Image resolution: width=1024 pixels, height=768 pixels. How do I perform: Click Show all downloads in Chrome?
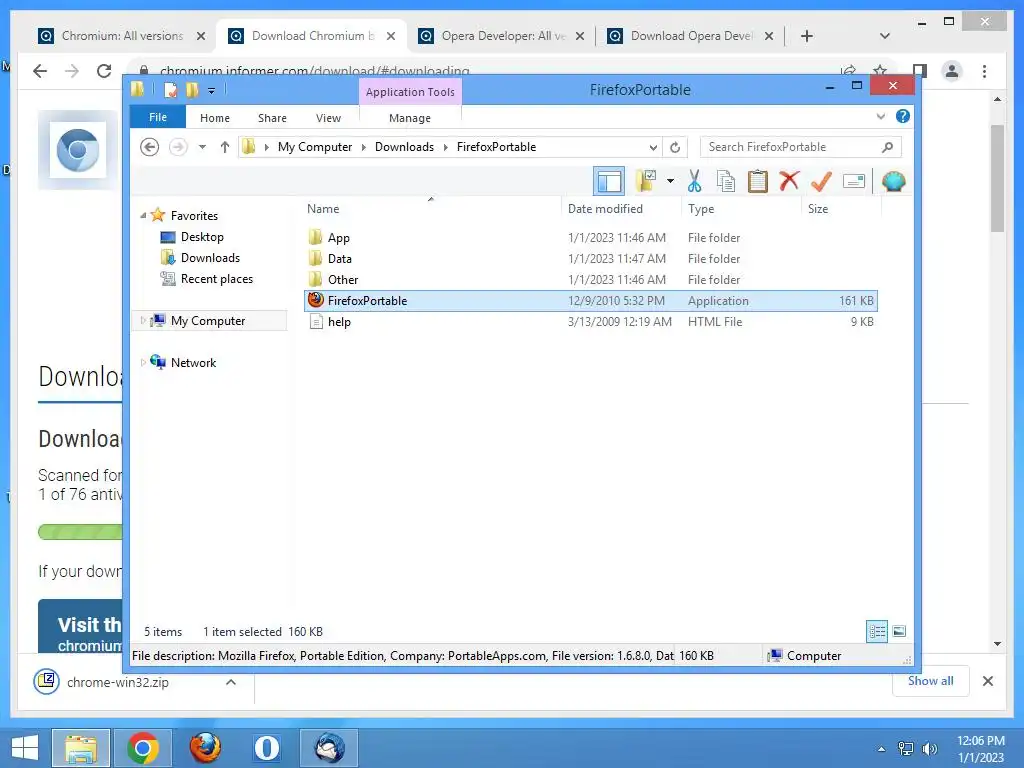click(930, 681)
